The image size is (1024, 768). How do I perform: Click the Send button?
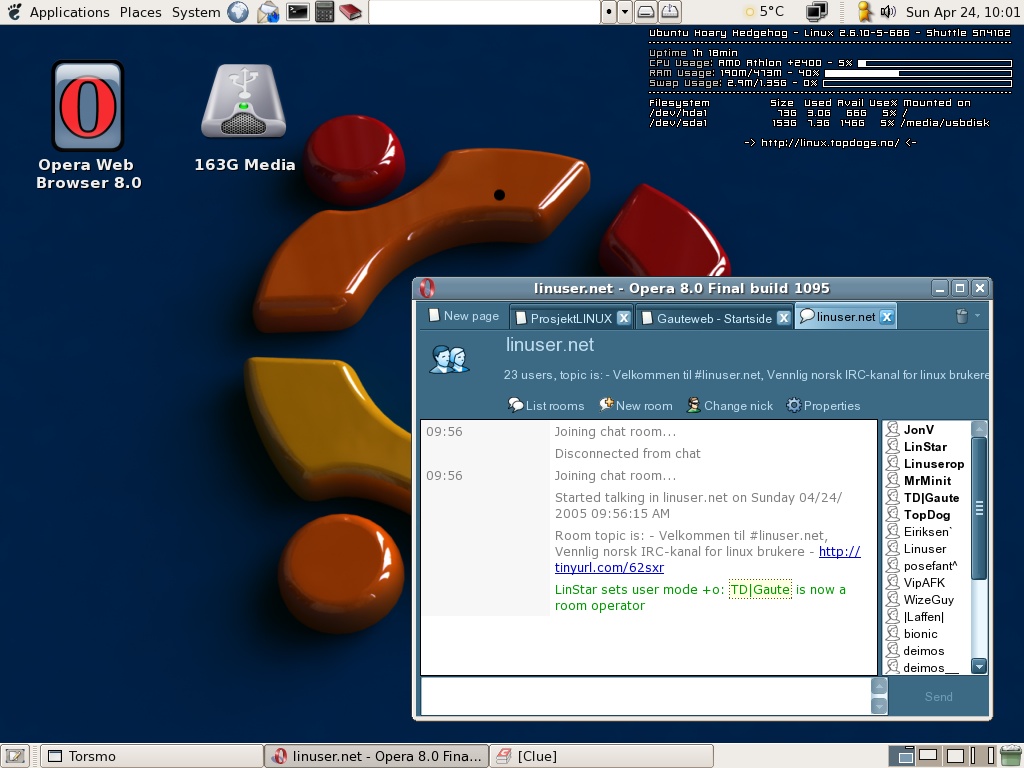[938, 697]
